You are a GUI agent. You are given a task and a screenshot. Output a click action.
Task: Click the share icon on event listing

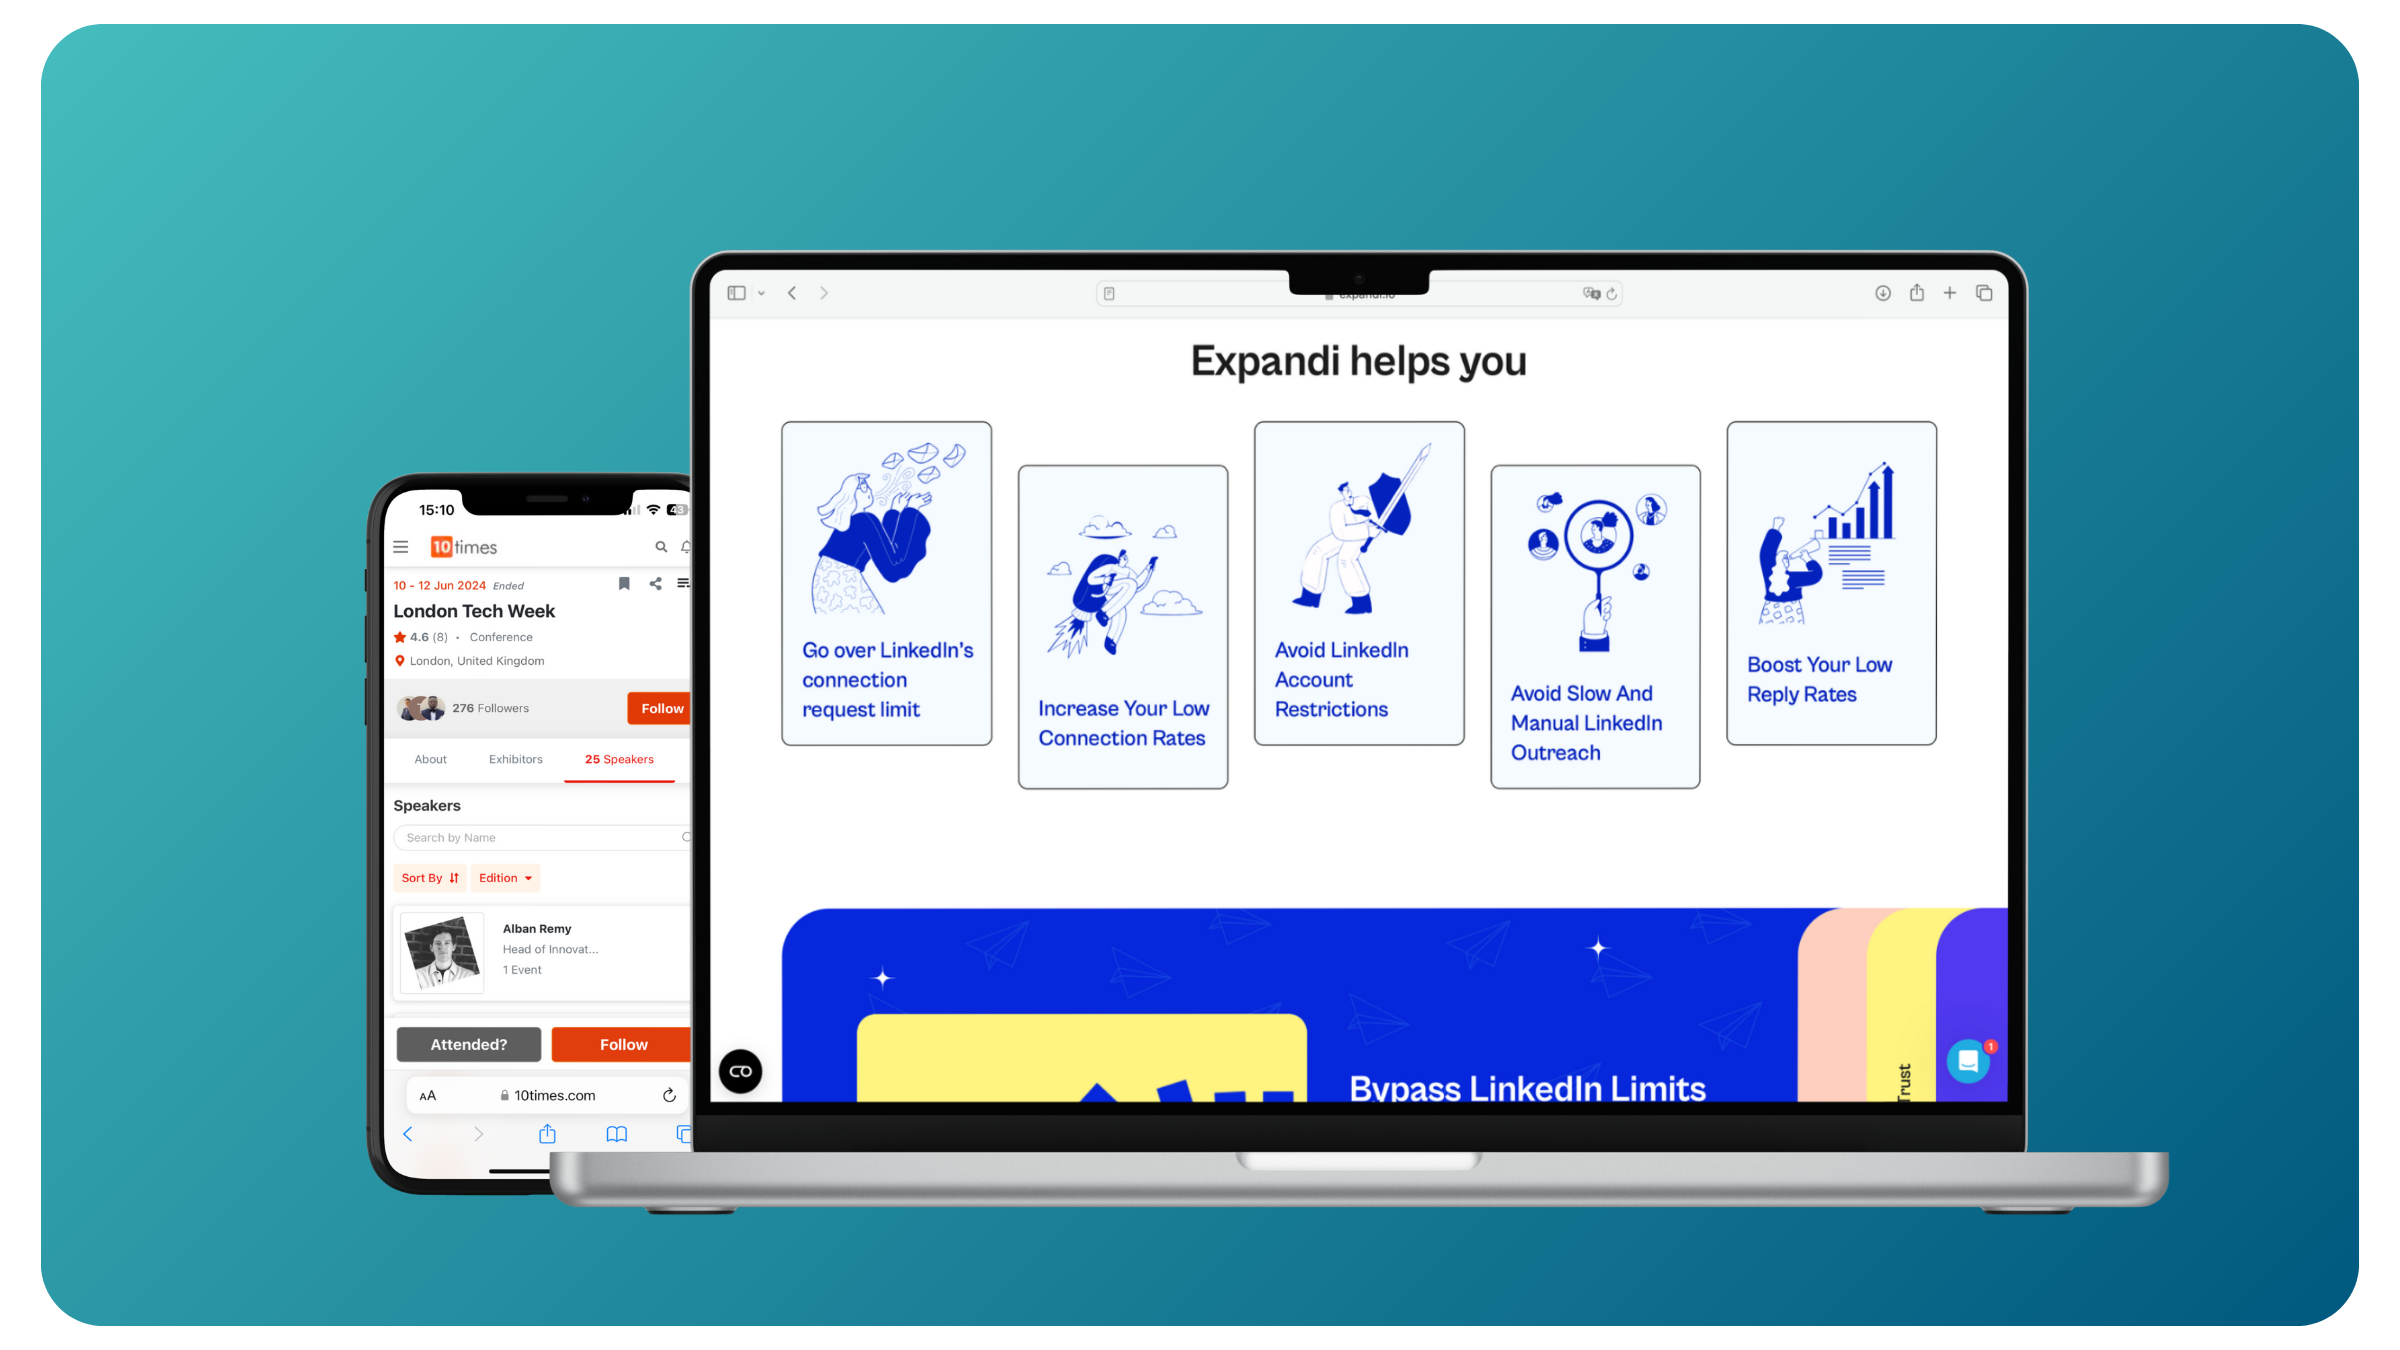(654, 584)
